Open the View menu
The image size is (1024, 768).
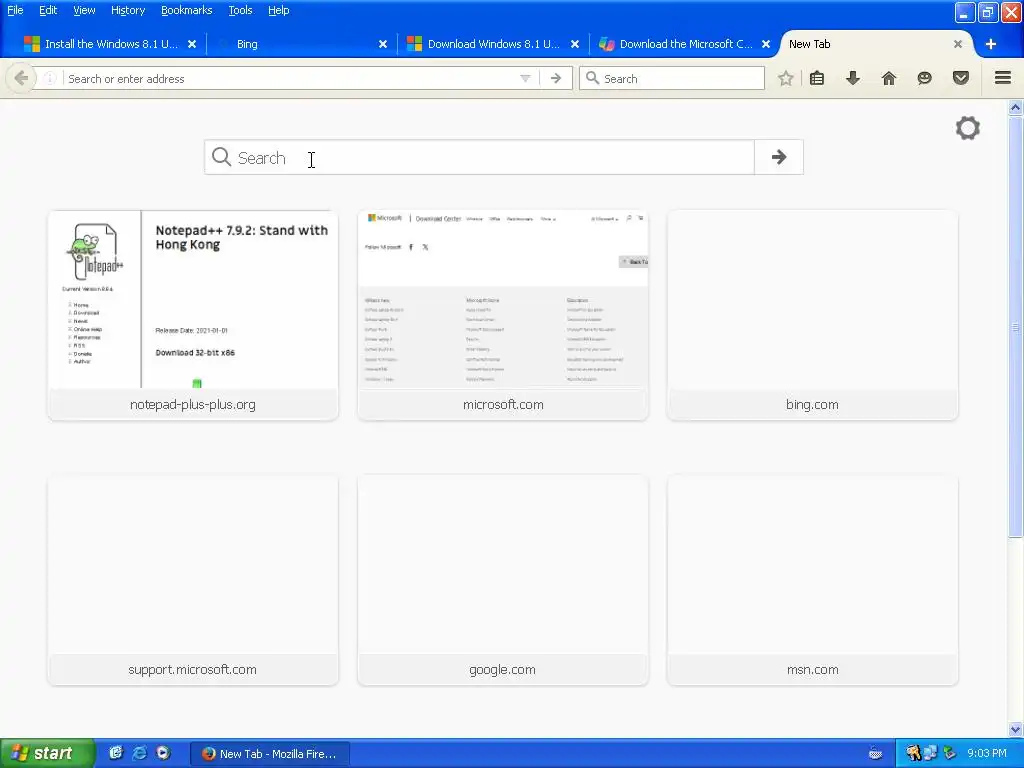[84, 10]
